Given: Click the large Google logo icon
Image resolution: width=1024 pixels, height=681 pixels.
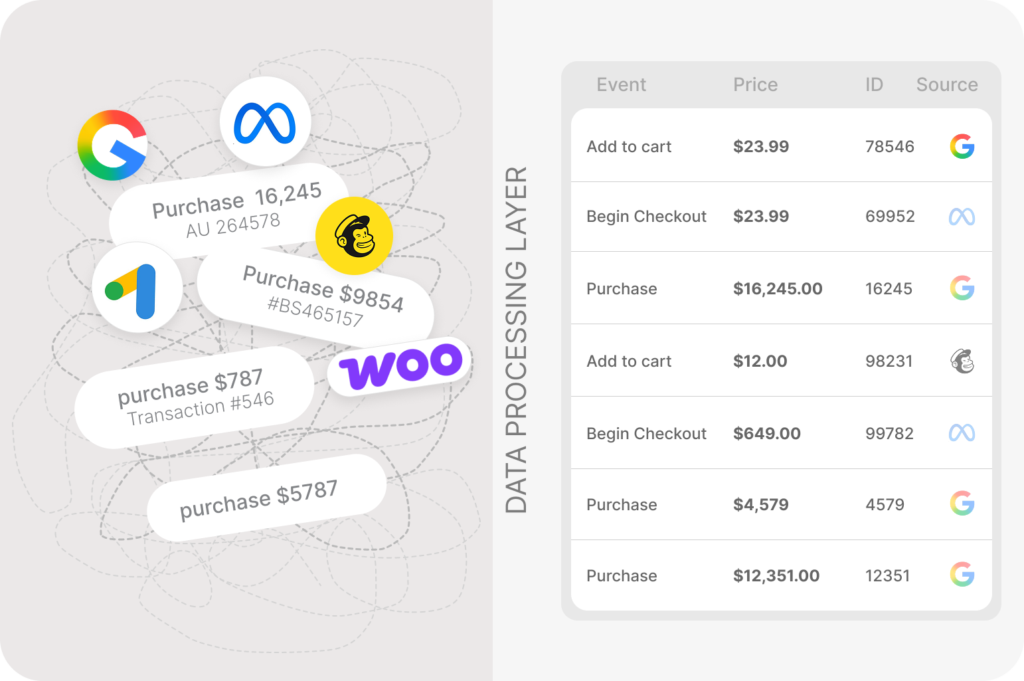Looking at the screenshot, I should 113,146.
